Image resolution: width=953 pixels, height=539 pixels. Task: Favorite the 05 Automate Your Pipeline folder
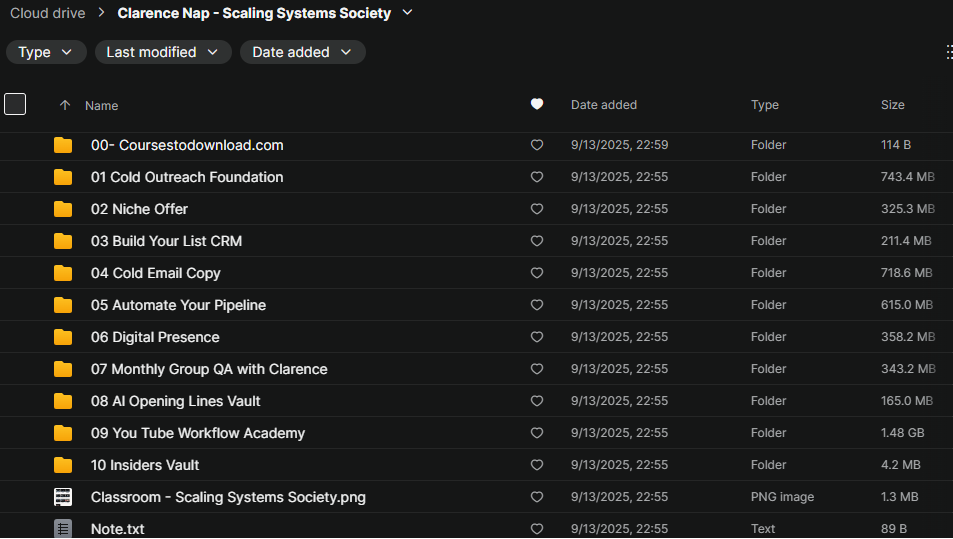537,305
